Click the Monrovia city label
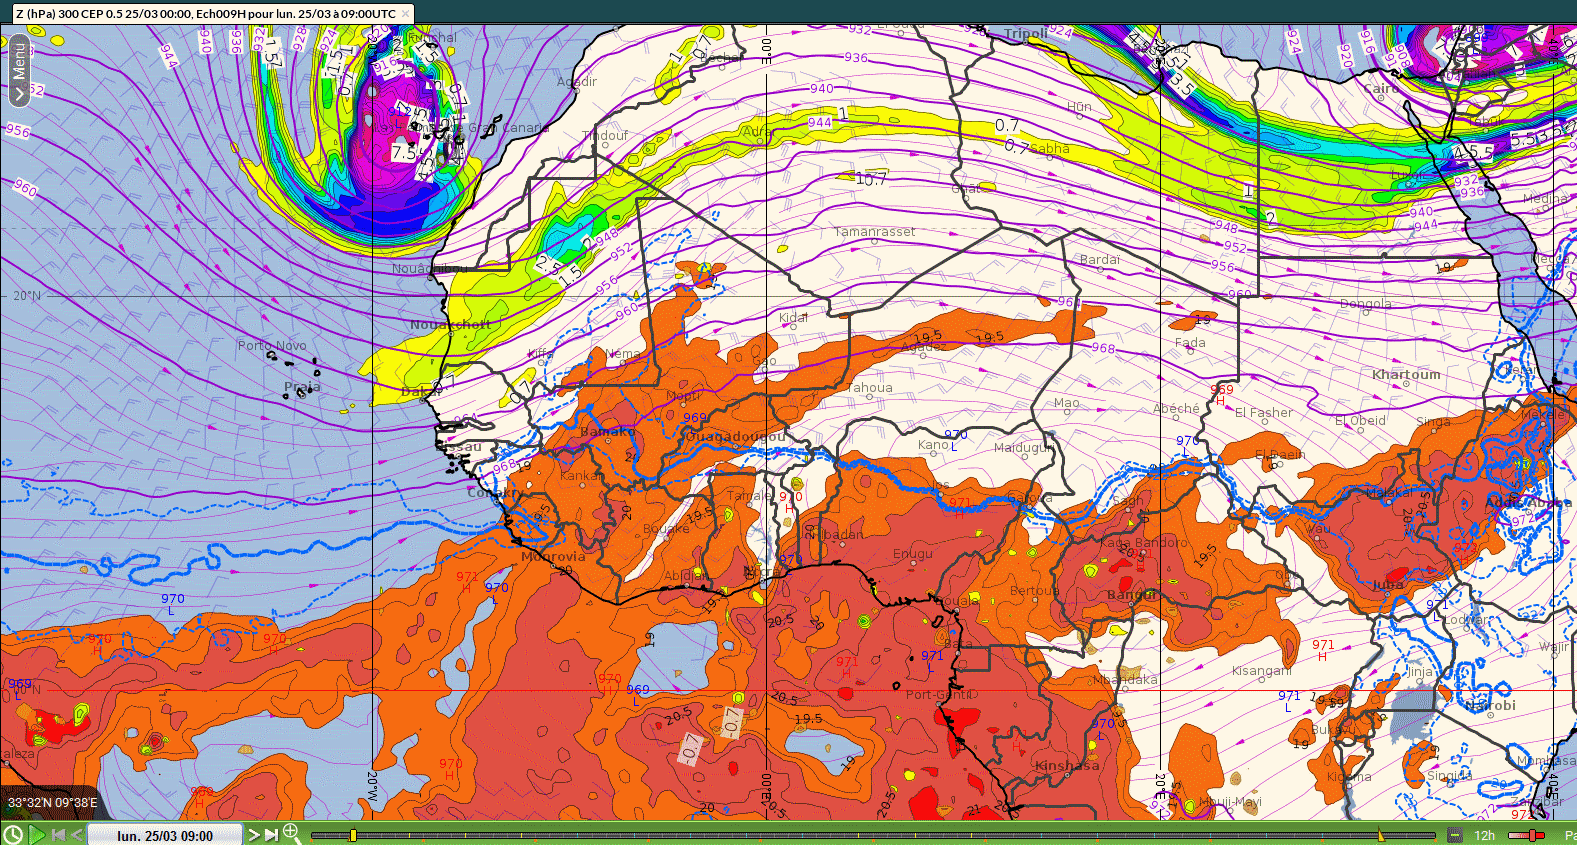The image size is (1577, 845). [x=553, y=556]
